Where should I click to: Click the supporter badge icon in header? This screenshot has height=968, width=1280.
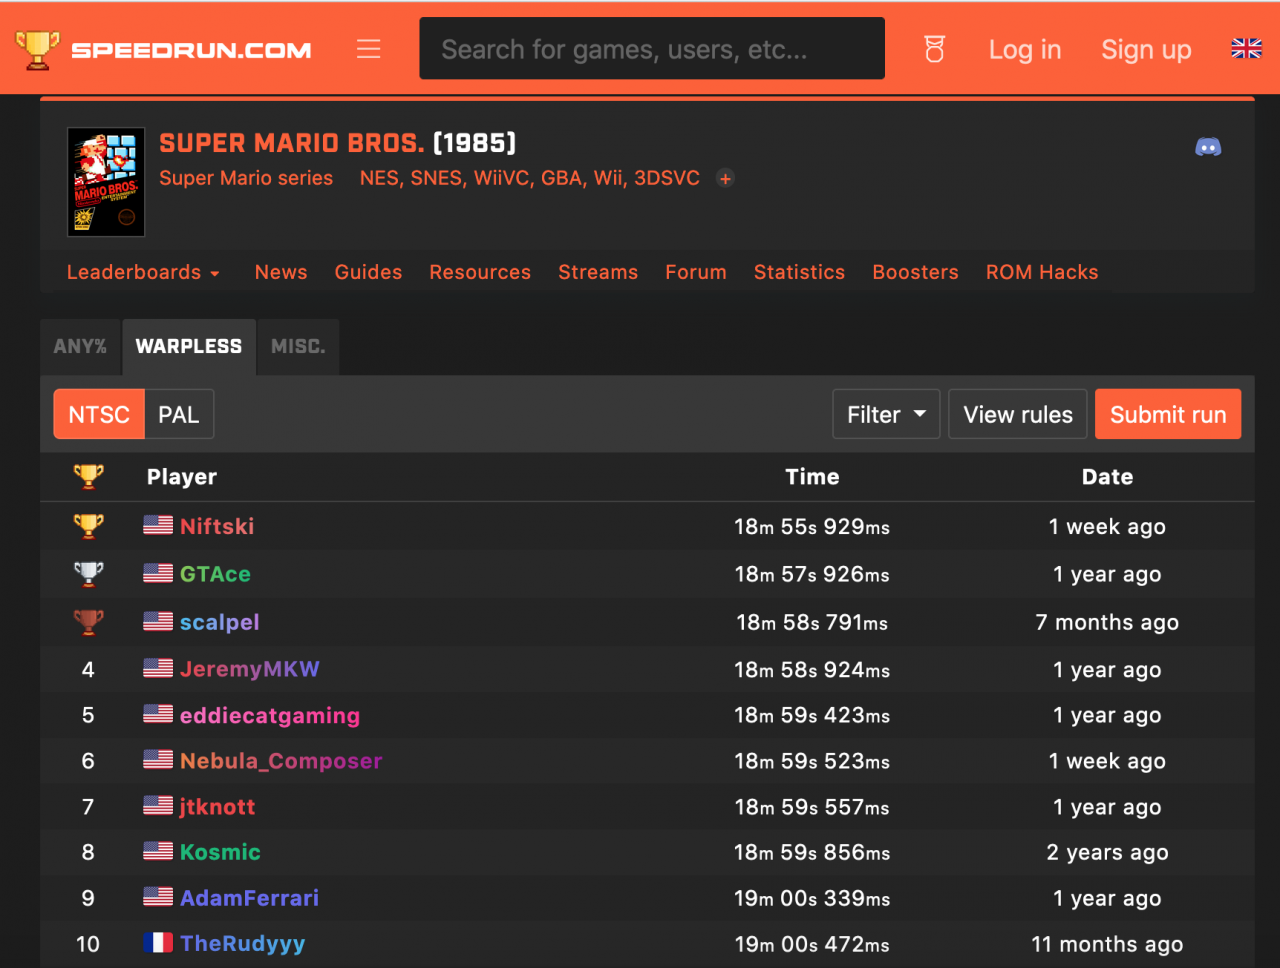click(934, 49)
